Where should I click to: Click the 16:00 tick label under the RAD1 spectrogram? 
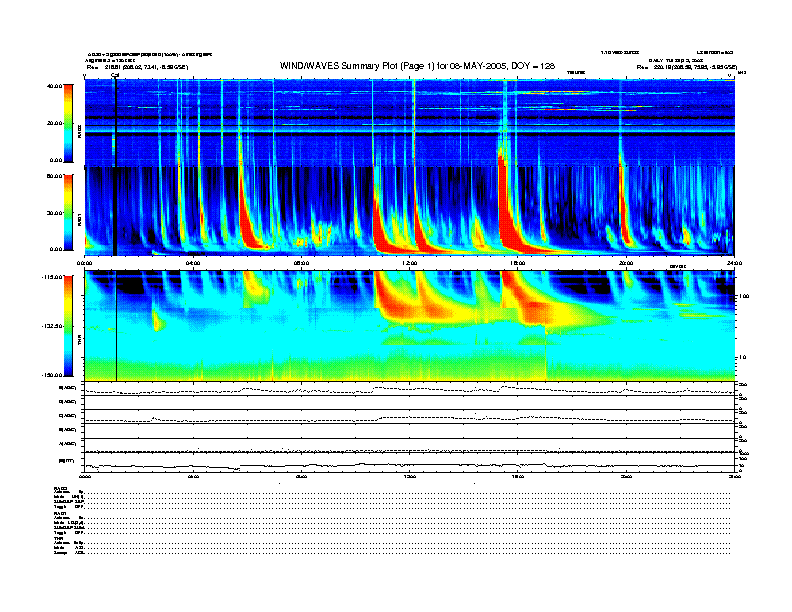point(518,263)
